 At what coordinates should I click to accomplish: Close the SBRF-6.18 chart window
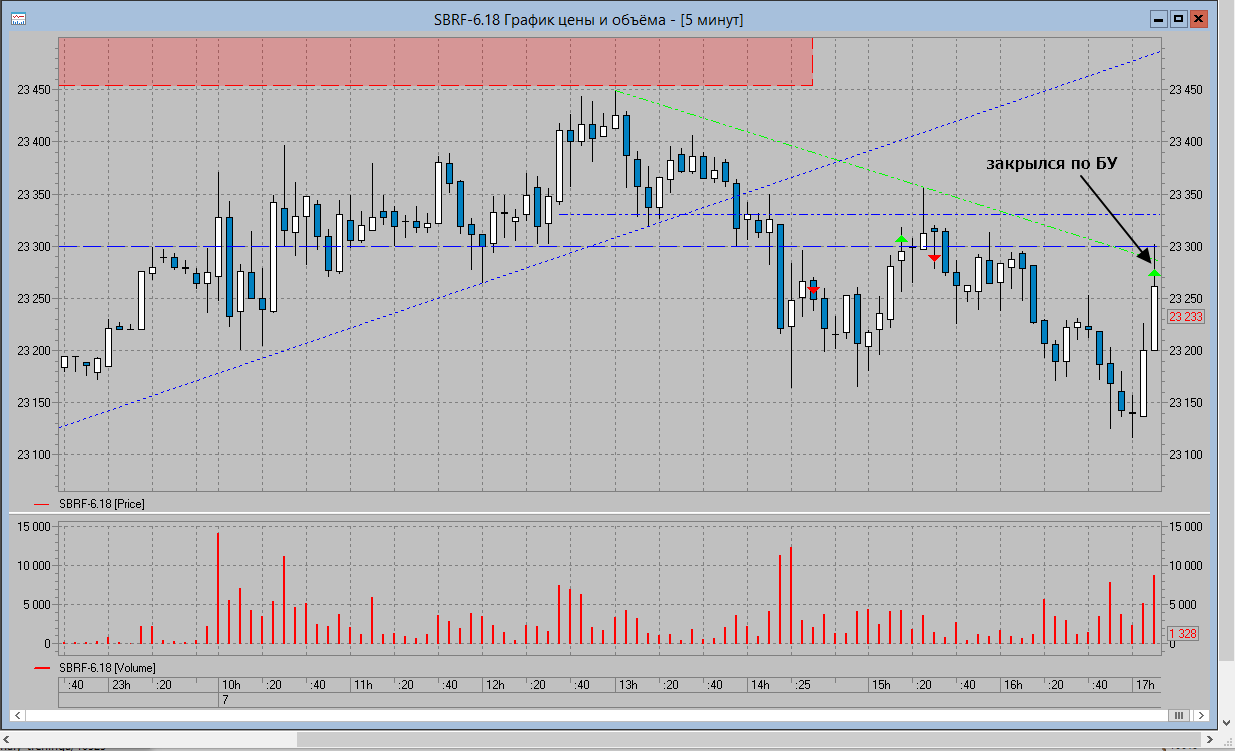point(1198,19)
